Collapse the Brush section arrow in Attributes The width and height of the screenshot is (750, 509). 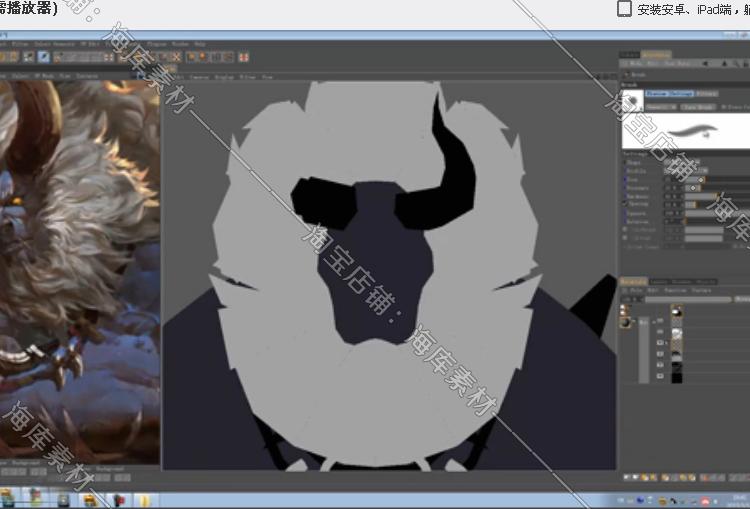(627, 75)
